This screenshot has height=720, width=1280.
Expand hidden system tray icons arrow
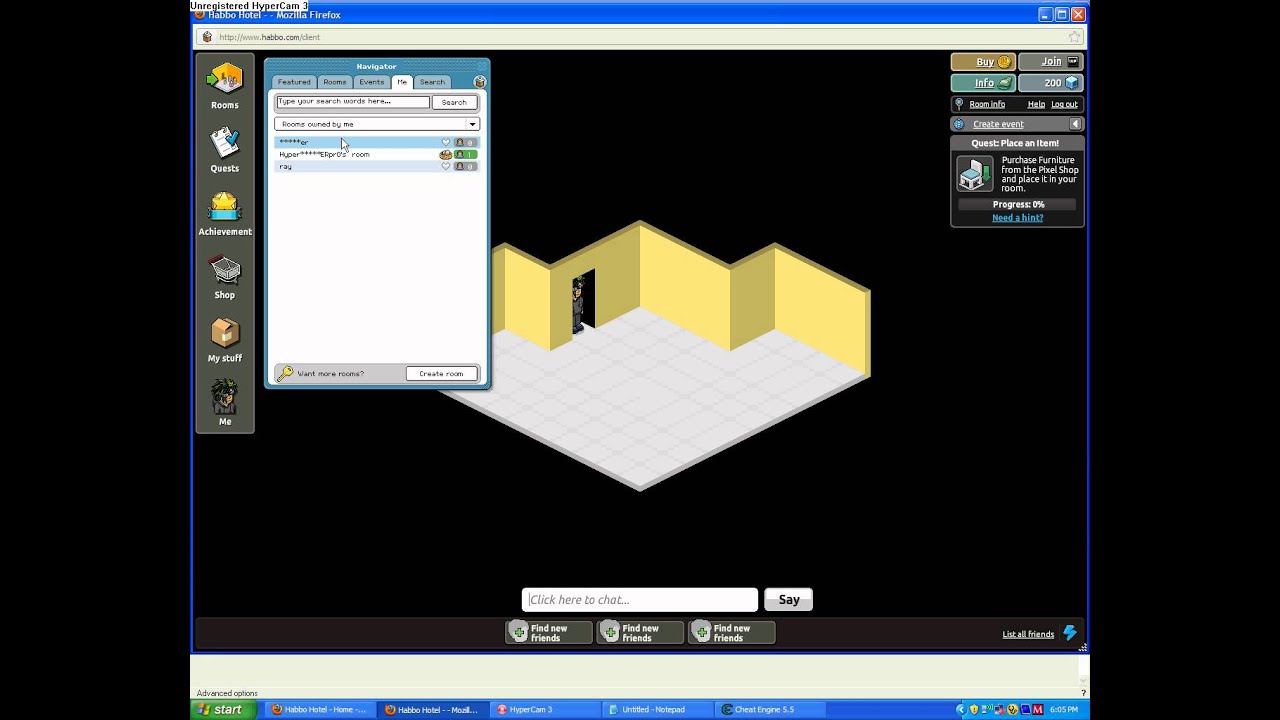pyautogui.click(x=961, y=710)
